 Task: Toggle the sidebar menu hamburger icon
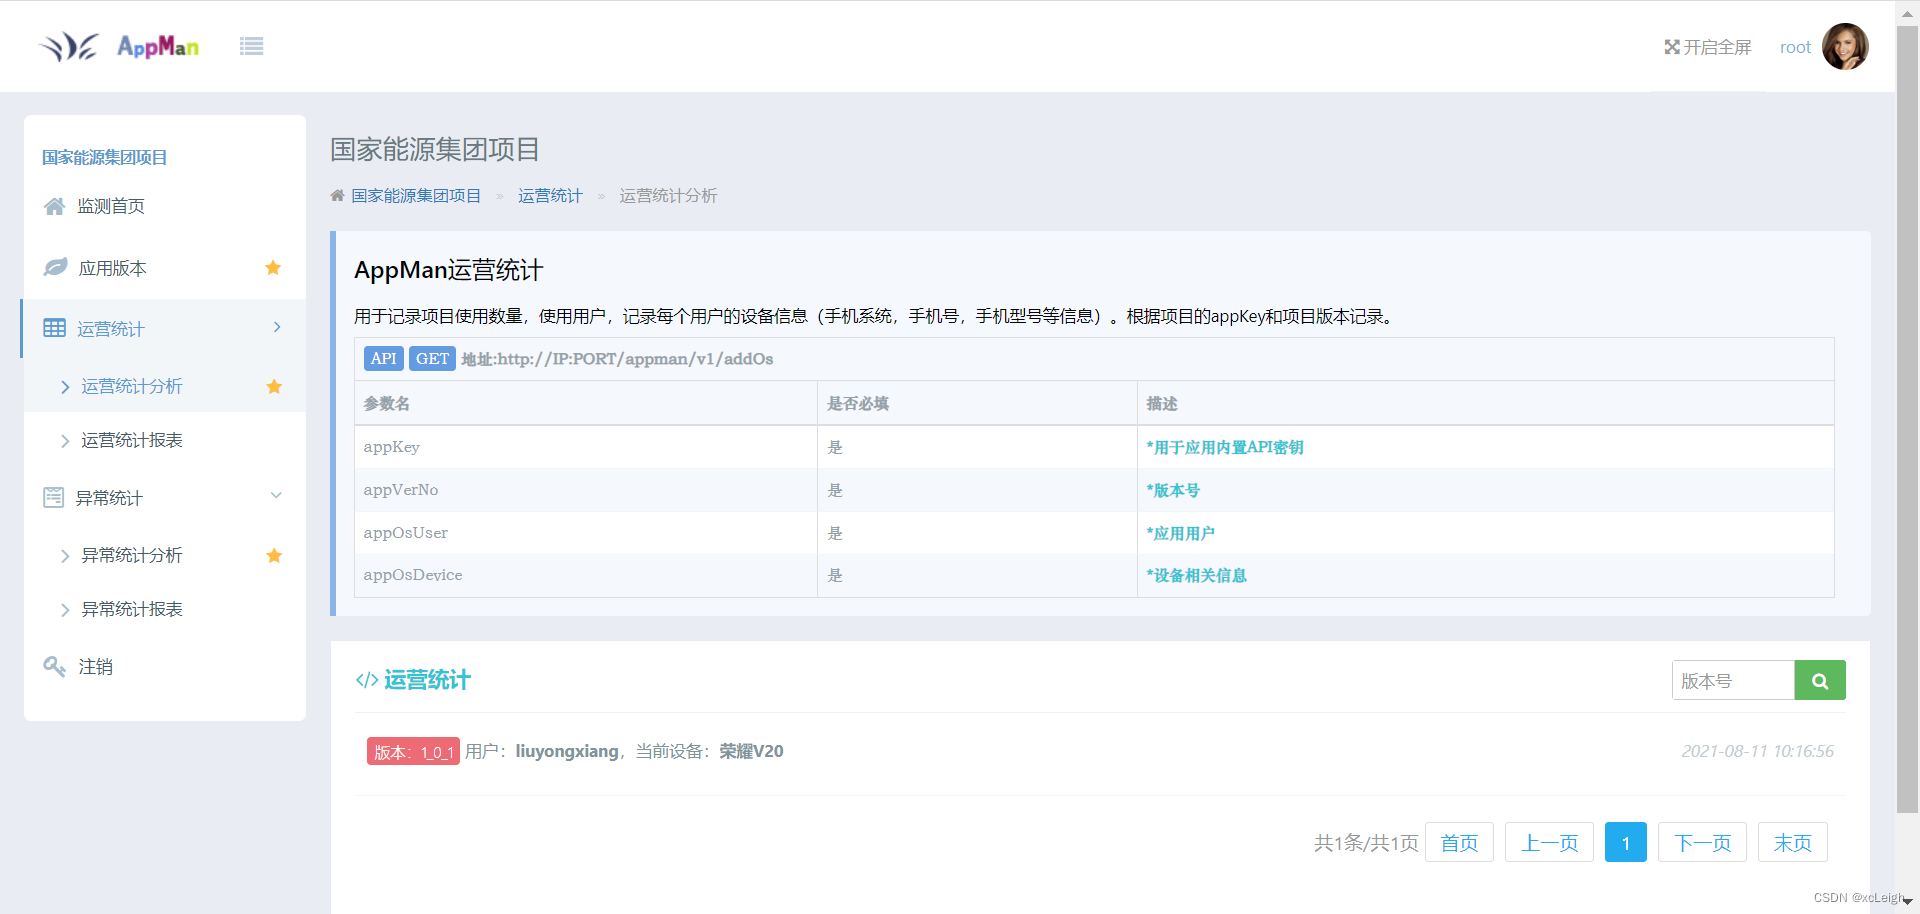(x=251, y=46)
